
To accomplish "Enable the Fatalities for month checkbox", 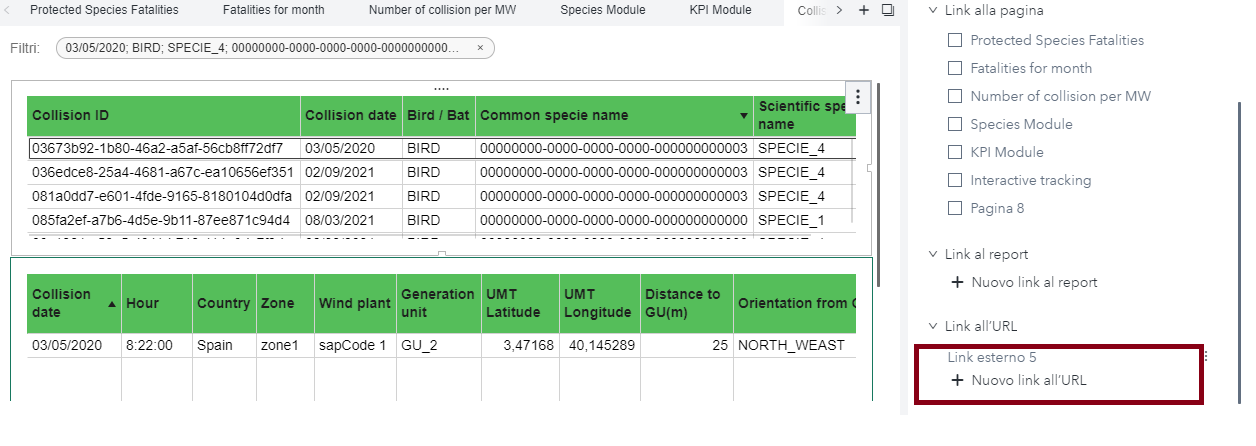I will point(955,68).
